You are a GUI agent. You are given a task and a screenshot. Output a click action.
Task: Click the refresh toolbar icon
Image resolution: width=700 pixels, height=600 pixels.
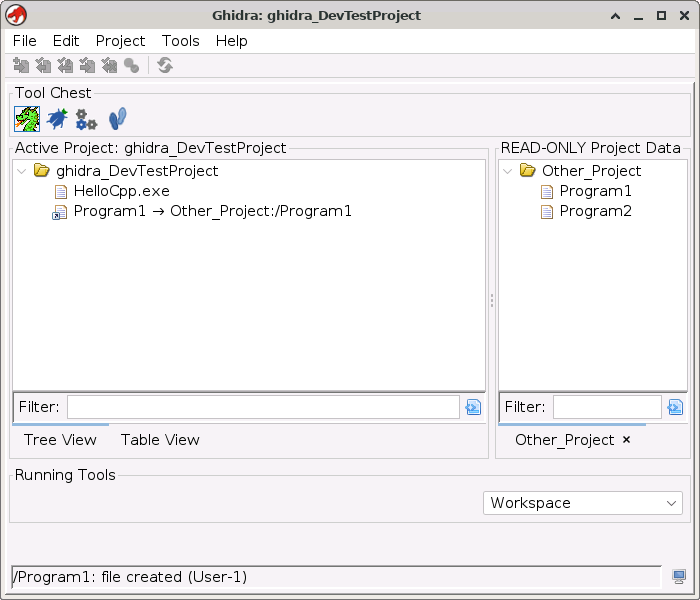[165, 66]
